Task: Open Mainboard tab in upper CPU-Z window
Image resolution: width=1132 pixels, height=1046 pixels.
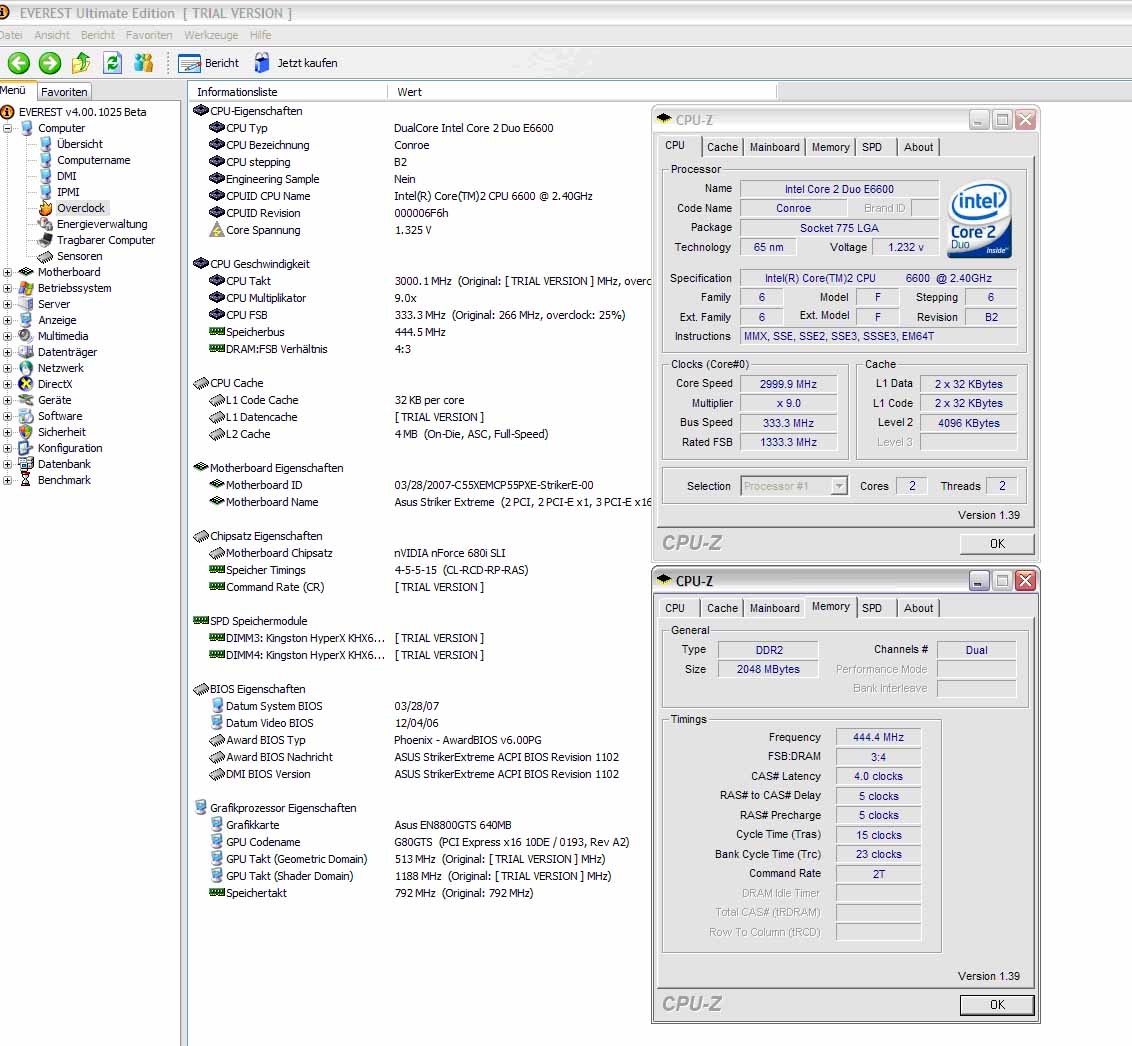Action: tap(774, 147)
